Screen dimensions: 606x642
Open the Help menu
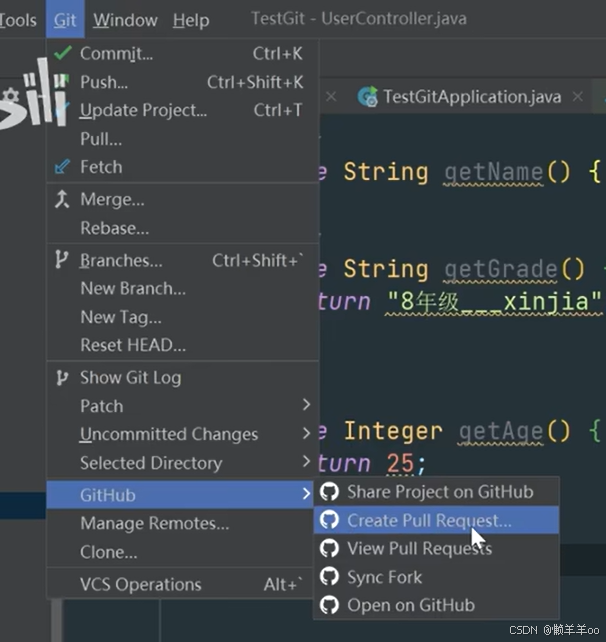coord(191,20)
